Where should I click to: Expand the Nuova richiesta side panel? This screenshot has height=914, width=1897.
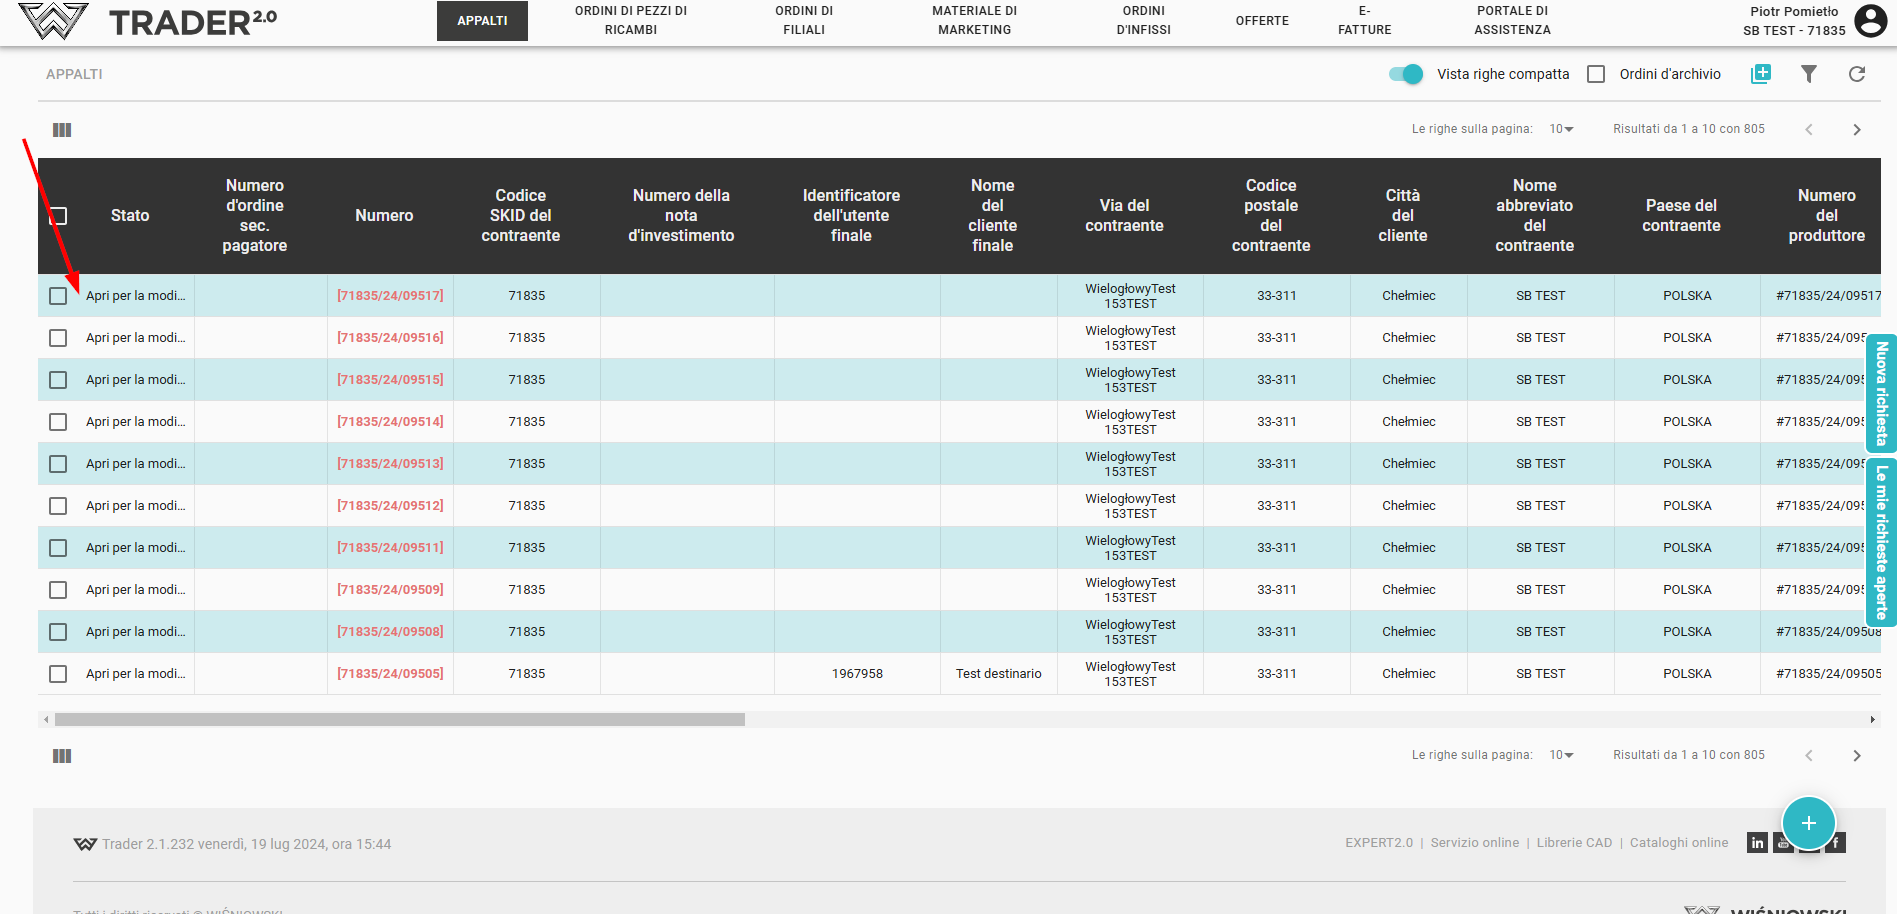coord(1881,393)
